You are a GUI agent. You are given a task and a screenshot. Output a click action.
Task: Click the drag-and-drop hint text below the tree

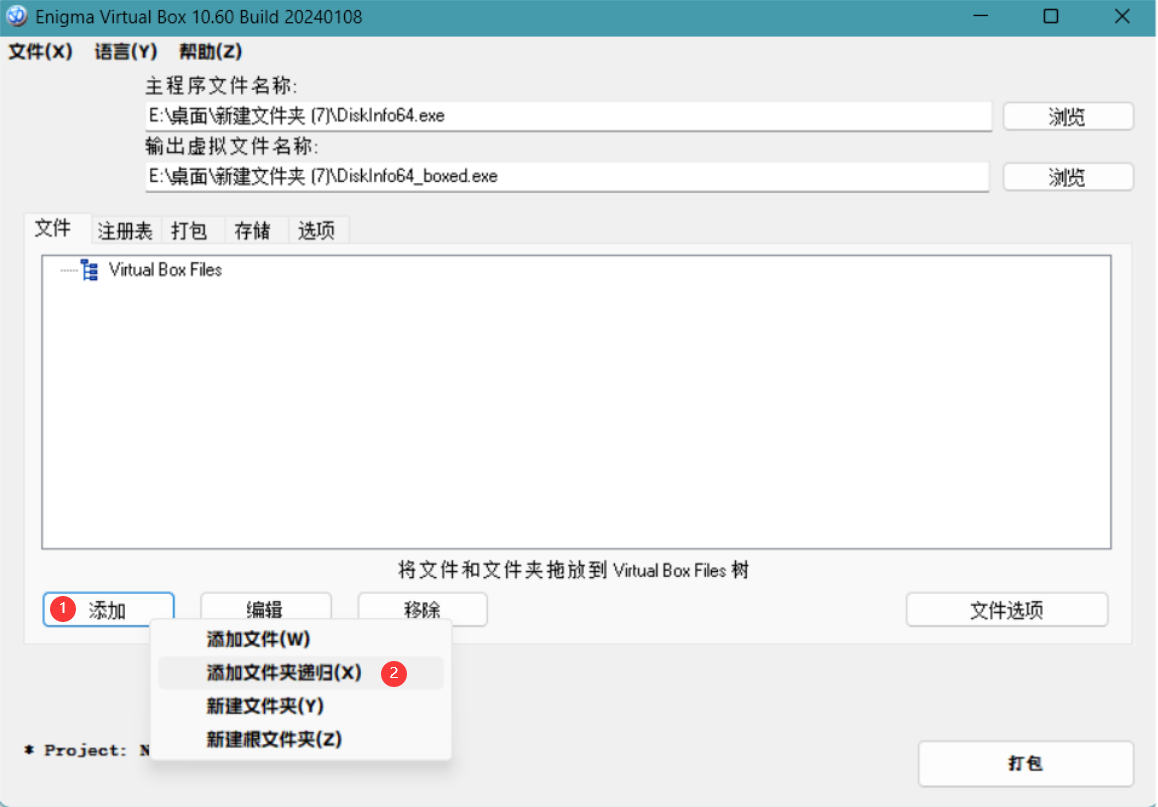tap(574, 570)
